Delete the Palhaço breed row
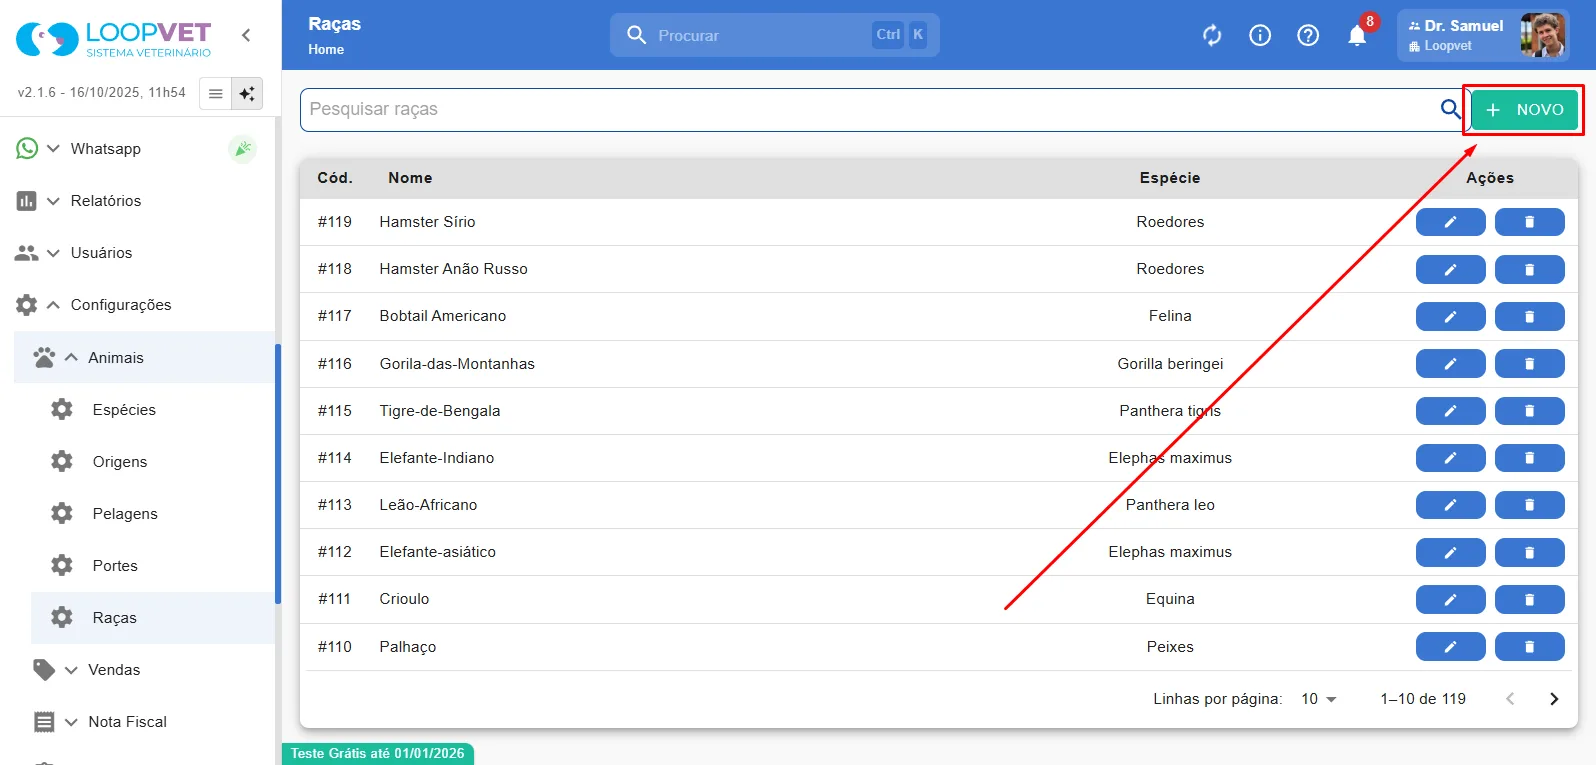The height and width of the screenshot is (765, 1596). tap(1529, 647)
